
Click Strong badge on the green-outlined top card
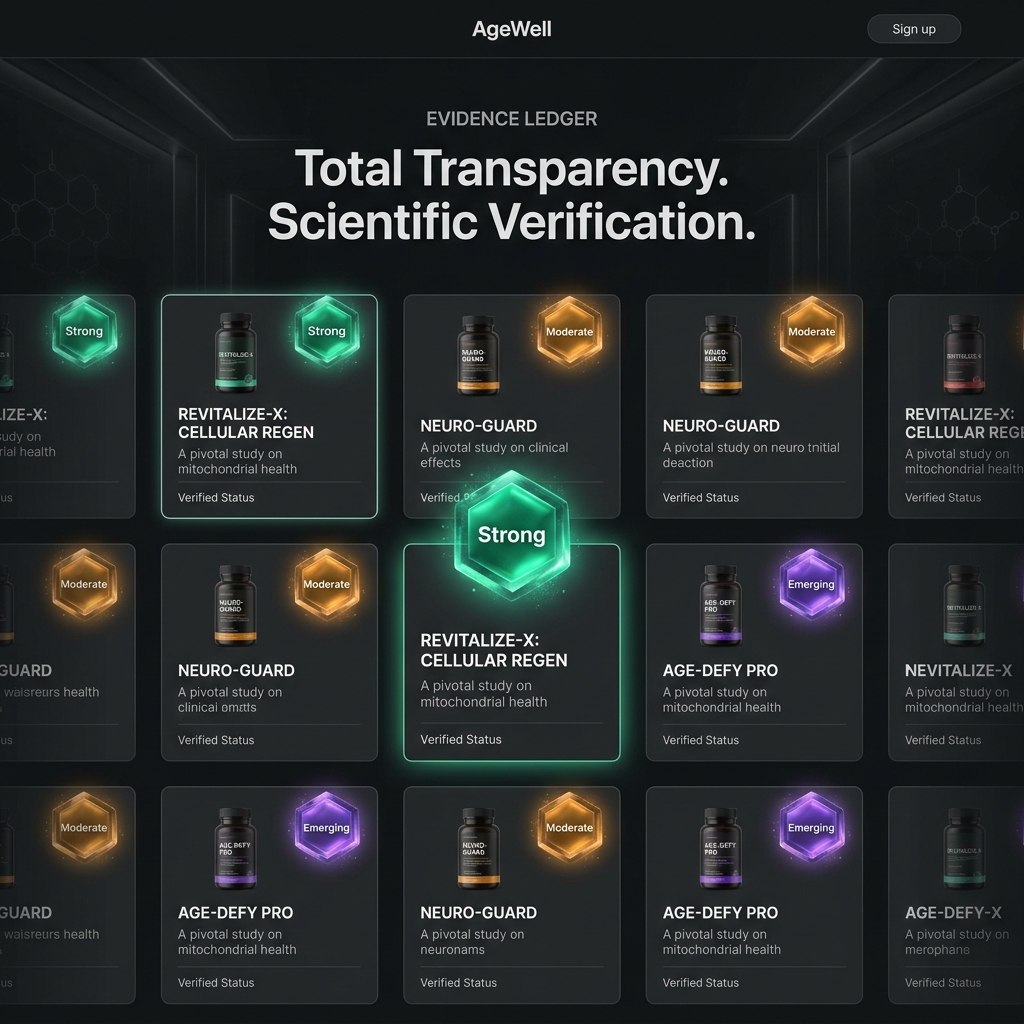click(326, 332)
